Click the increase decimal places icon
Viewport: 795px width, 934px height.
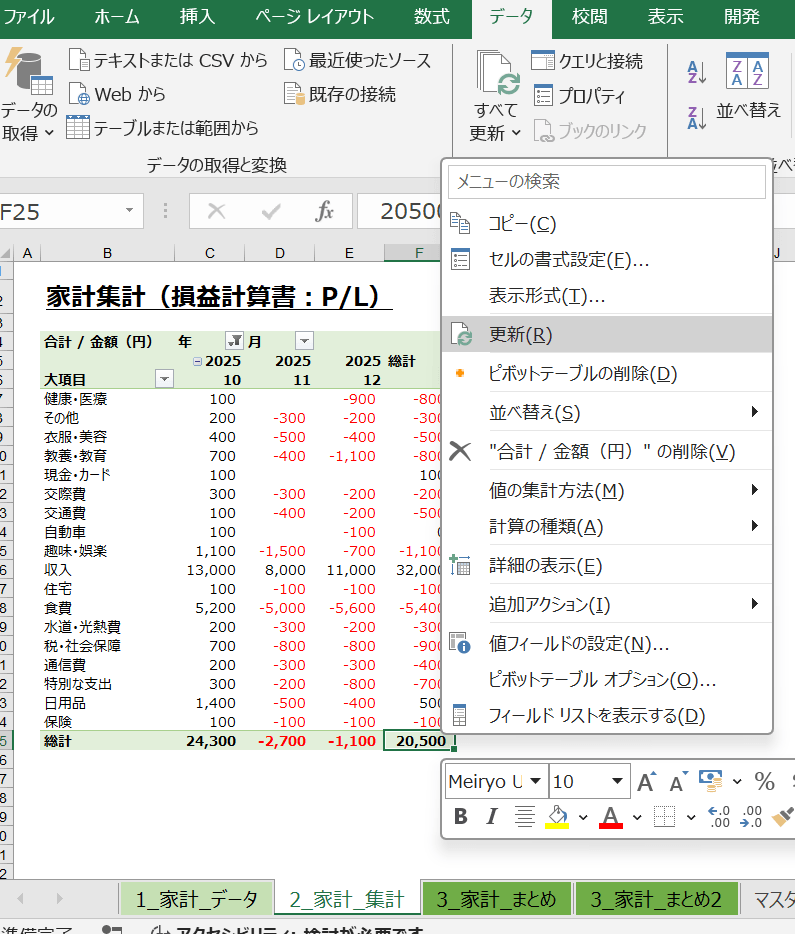tap(719, 816)
